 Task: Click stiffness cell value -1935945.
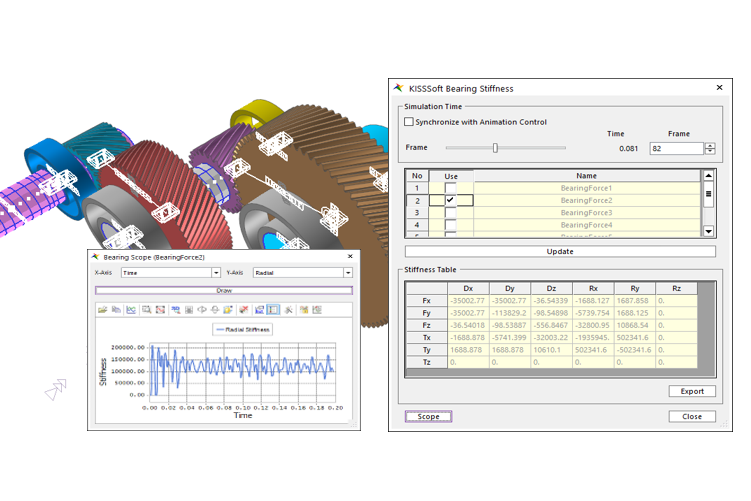593,338
